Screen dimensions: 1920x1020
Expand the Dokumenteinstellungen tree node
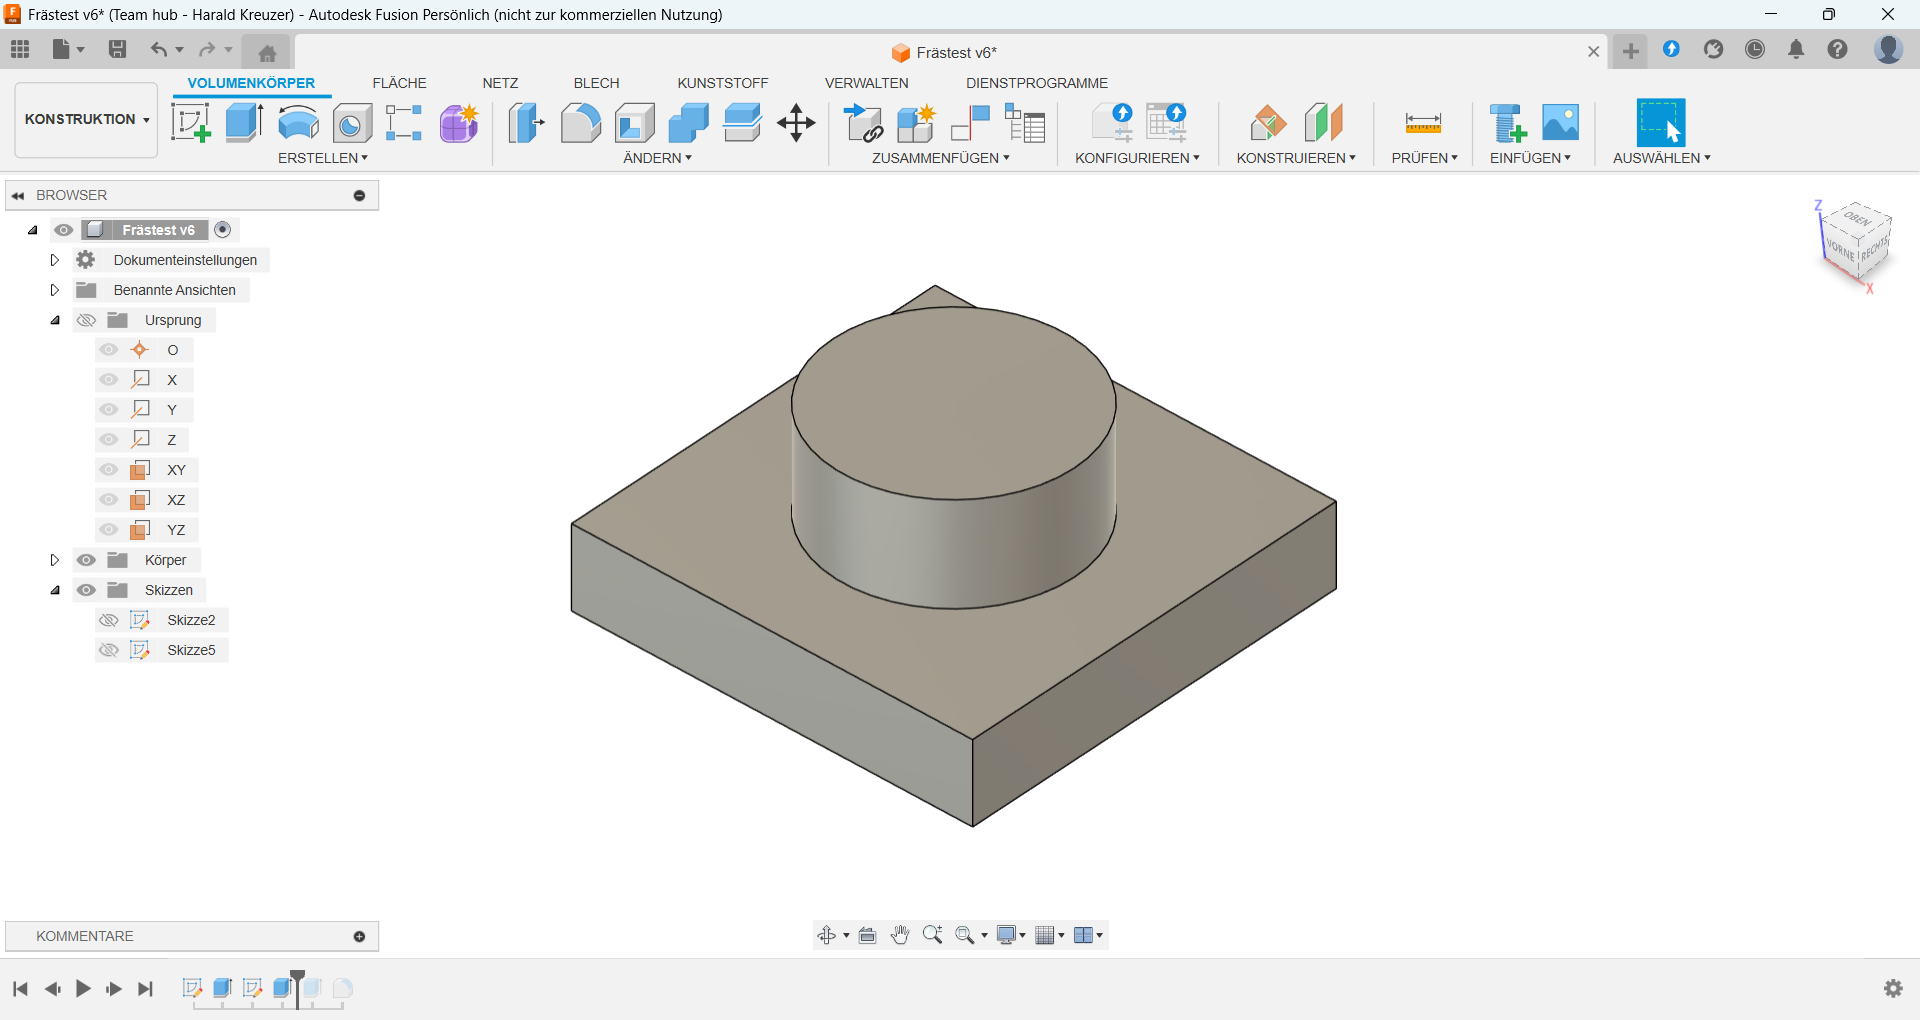(55, 260)
